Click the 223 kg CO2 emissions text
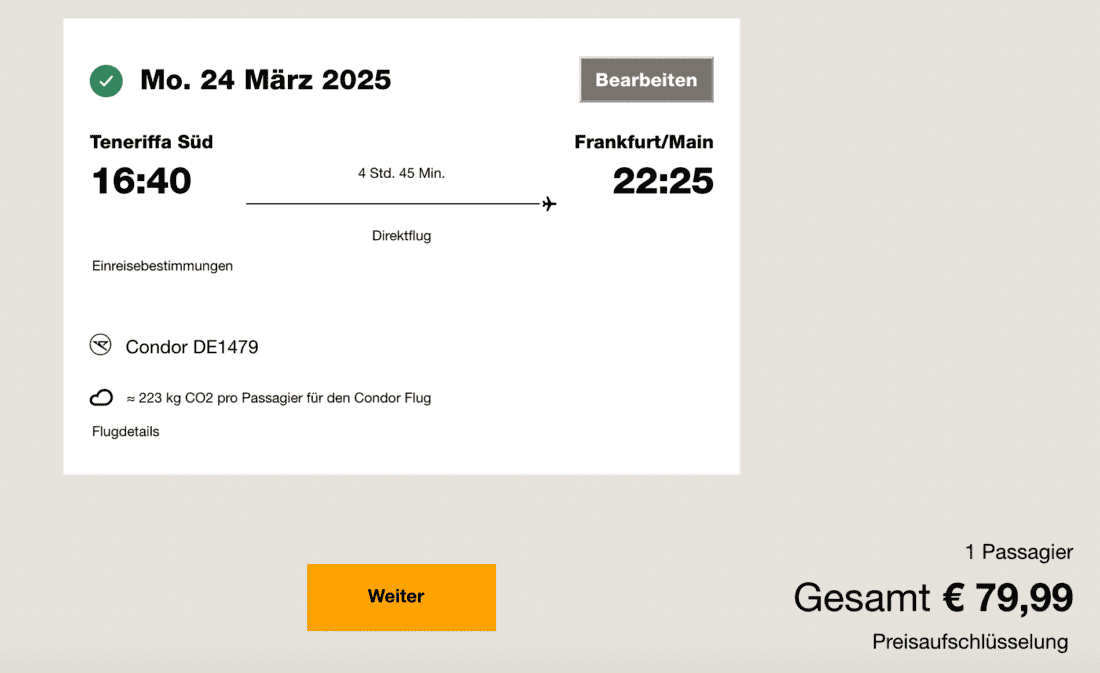Viewport: 1100px width, 673px height. (x=279, y=398)
